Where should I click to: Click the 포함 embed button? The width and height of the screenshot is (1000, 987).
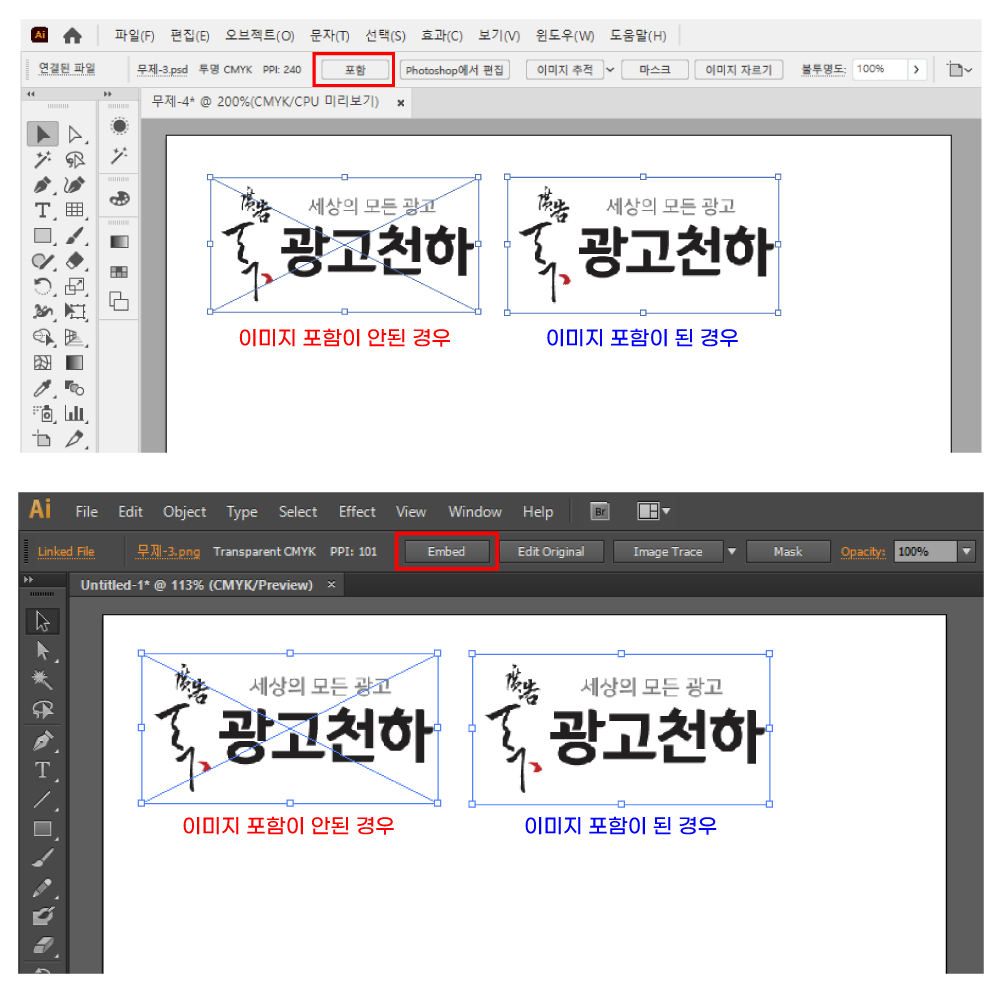click(355, 69)
